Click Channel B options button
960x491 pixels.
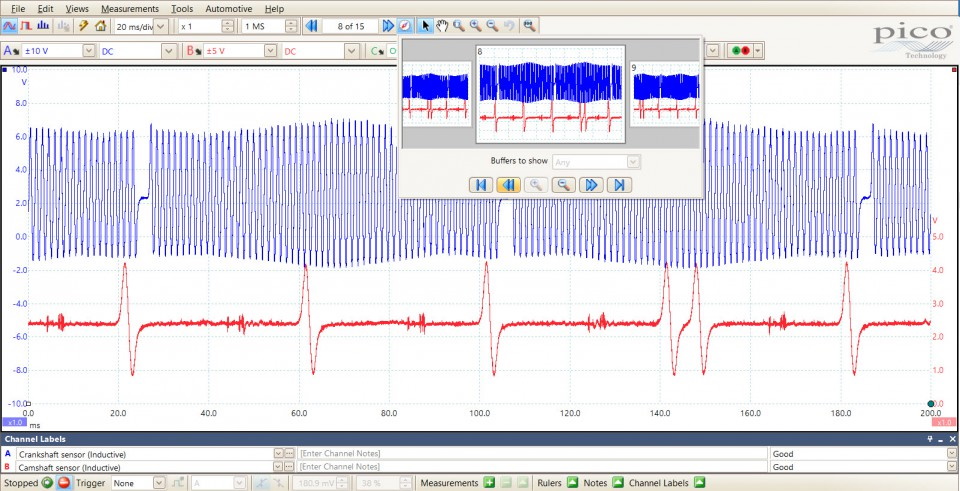(x=193, y=51)
